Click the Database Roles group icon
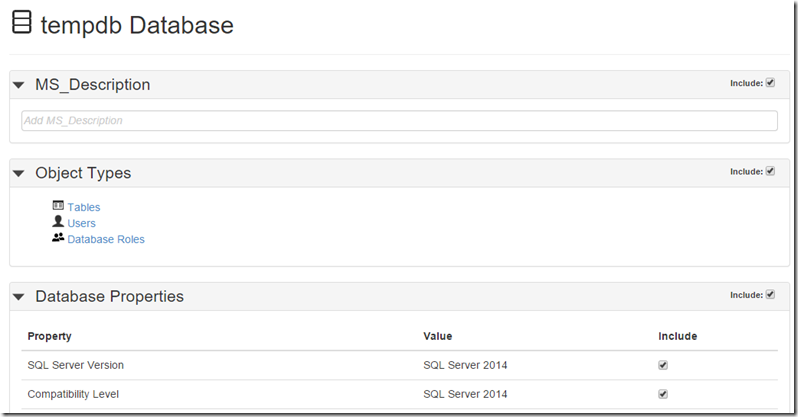The height and width of the screenshot is (417, 798). tap(58, 238)
